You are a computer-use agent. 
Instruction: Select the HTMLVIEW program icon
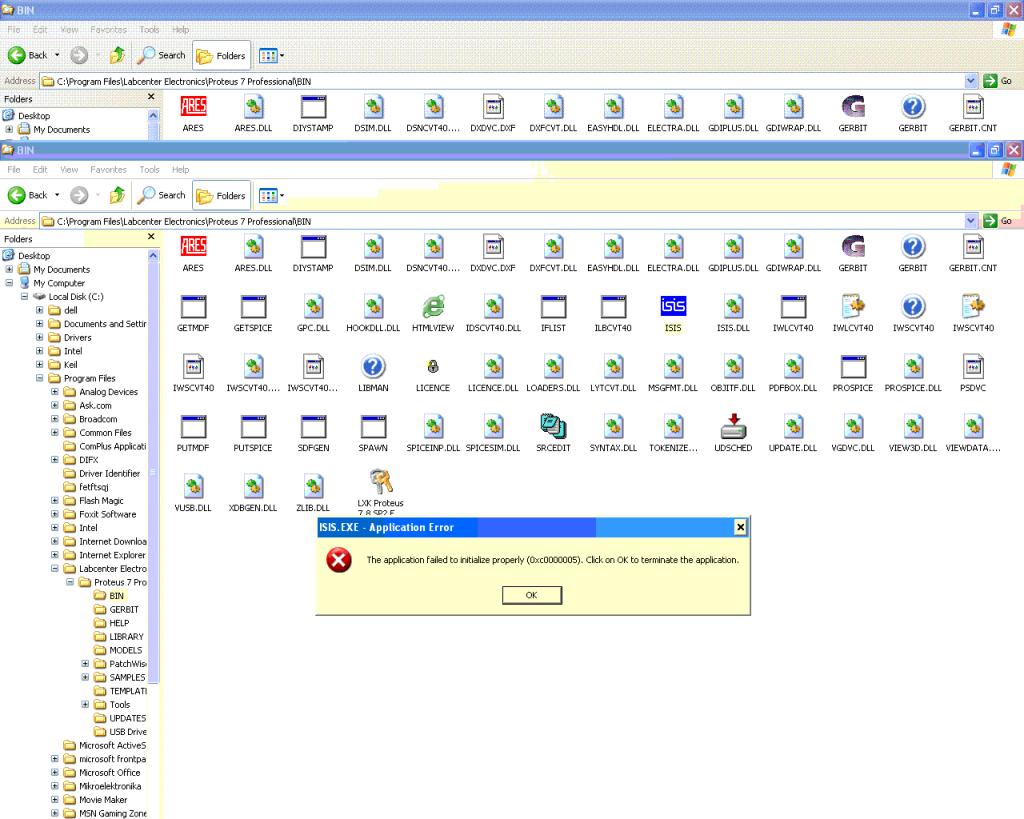433,306
